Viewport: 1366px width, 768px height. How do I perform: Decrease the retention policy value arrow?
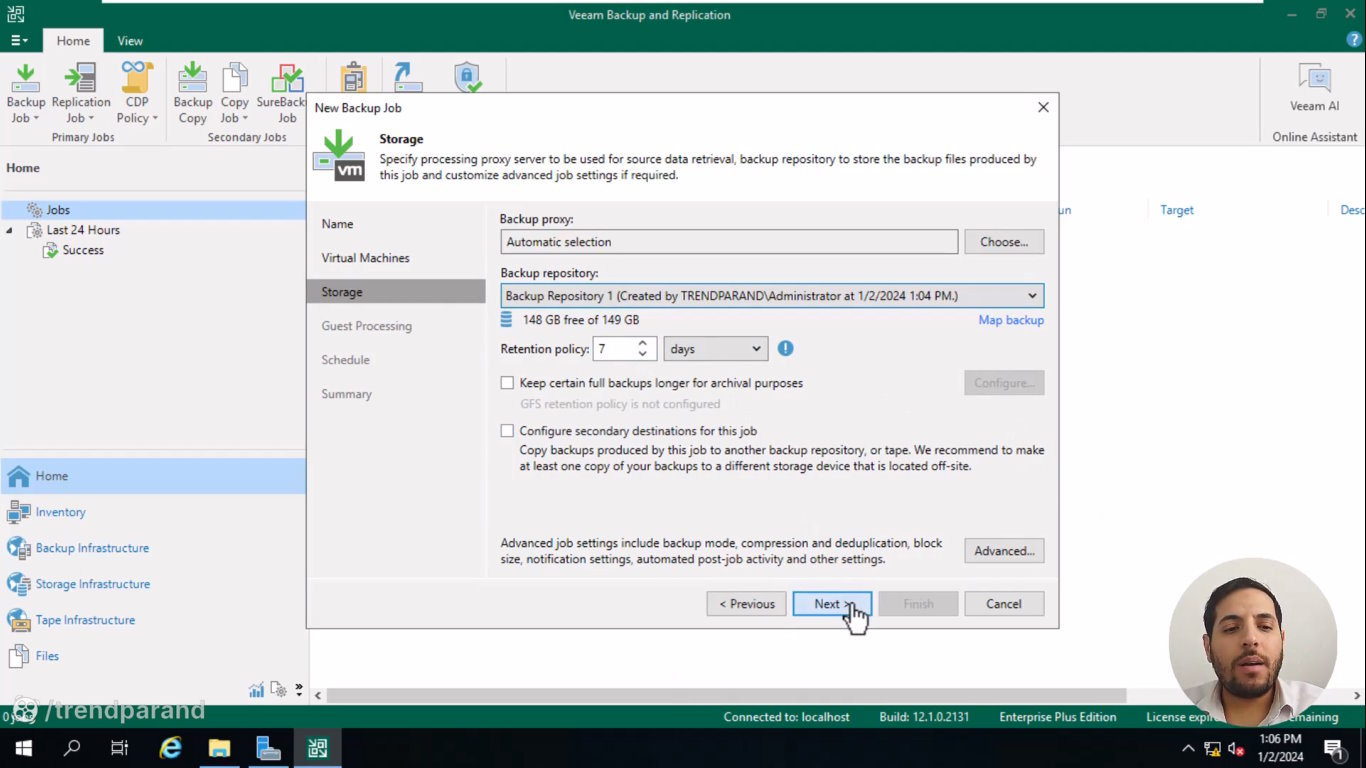click(642, 355)
